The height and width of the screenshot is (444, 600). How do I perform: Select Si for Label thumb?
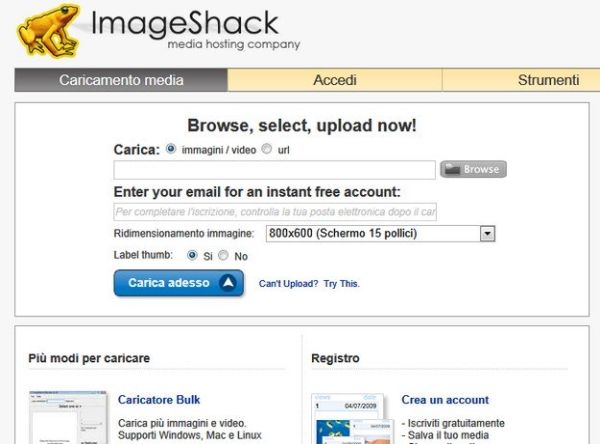193,255
